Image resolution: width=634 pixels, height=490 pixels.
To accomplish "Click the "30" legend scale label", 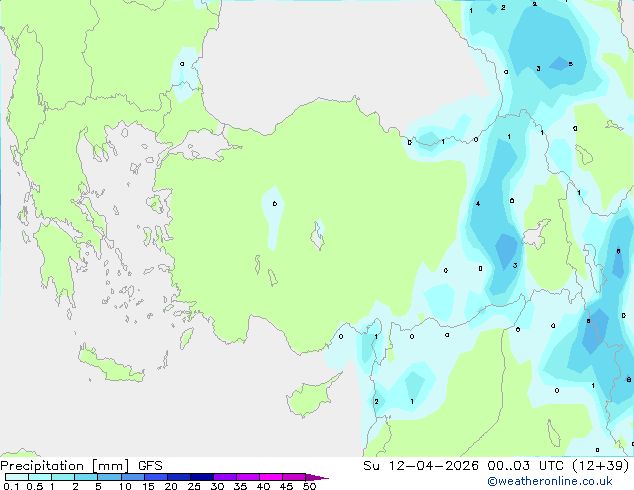I will point(217,486).
